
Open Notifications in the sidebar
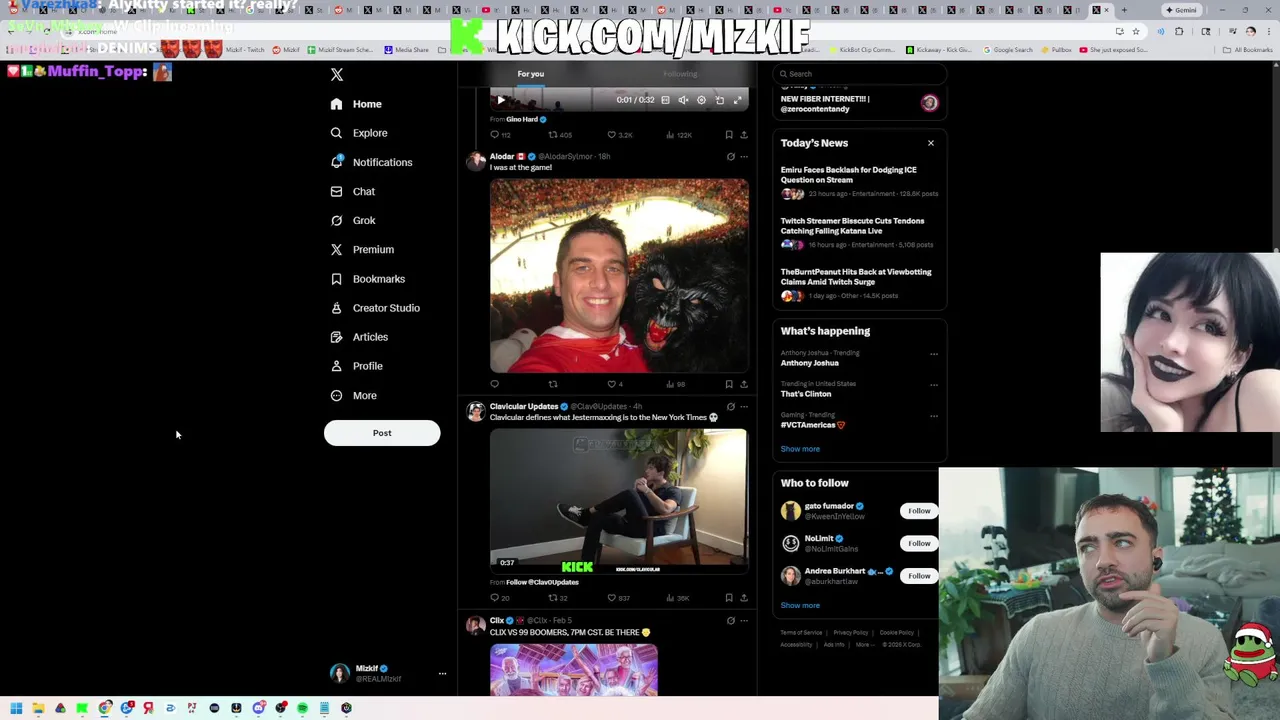click(371, 162)
